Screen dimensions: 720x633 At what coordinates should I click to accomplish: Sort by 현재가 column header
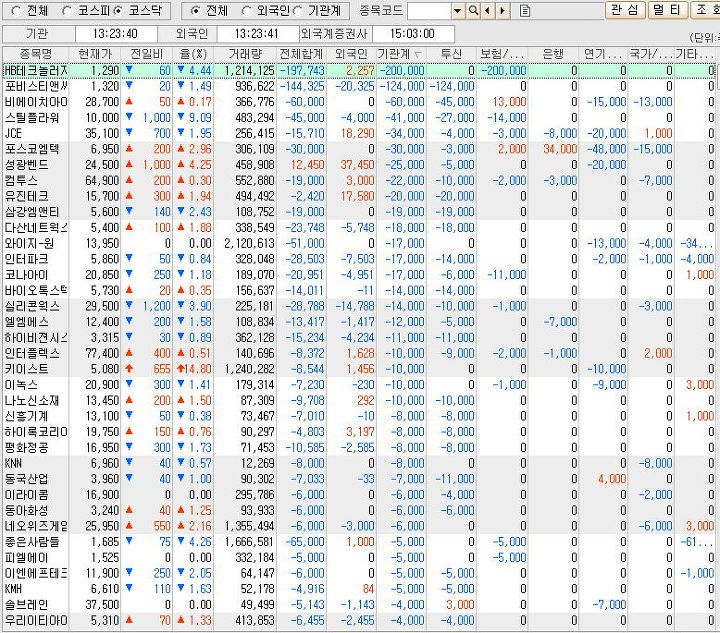[95, 54]
